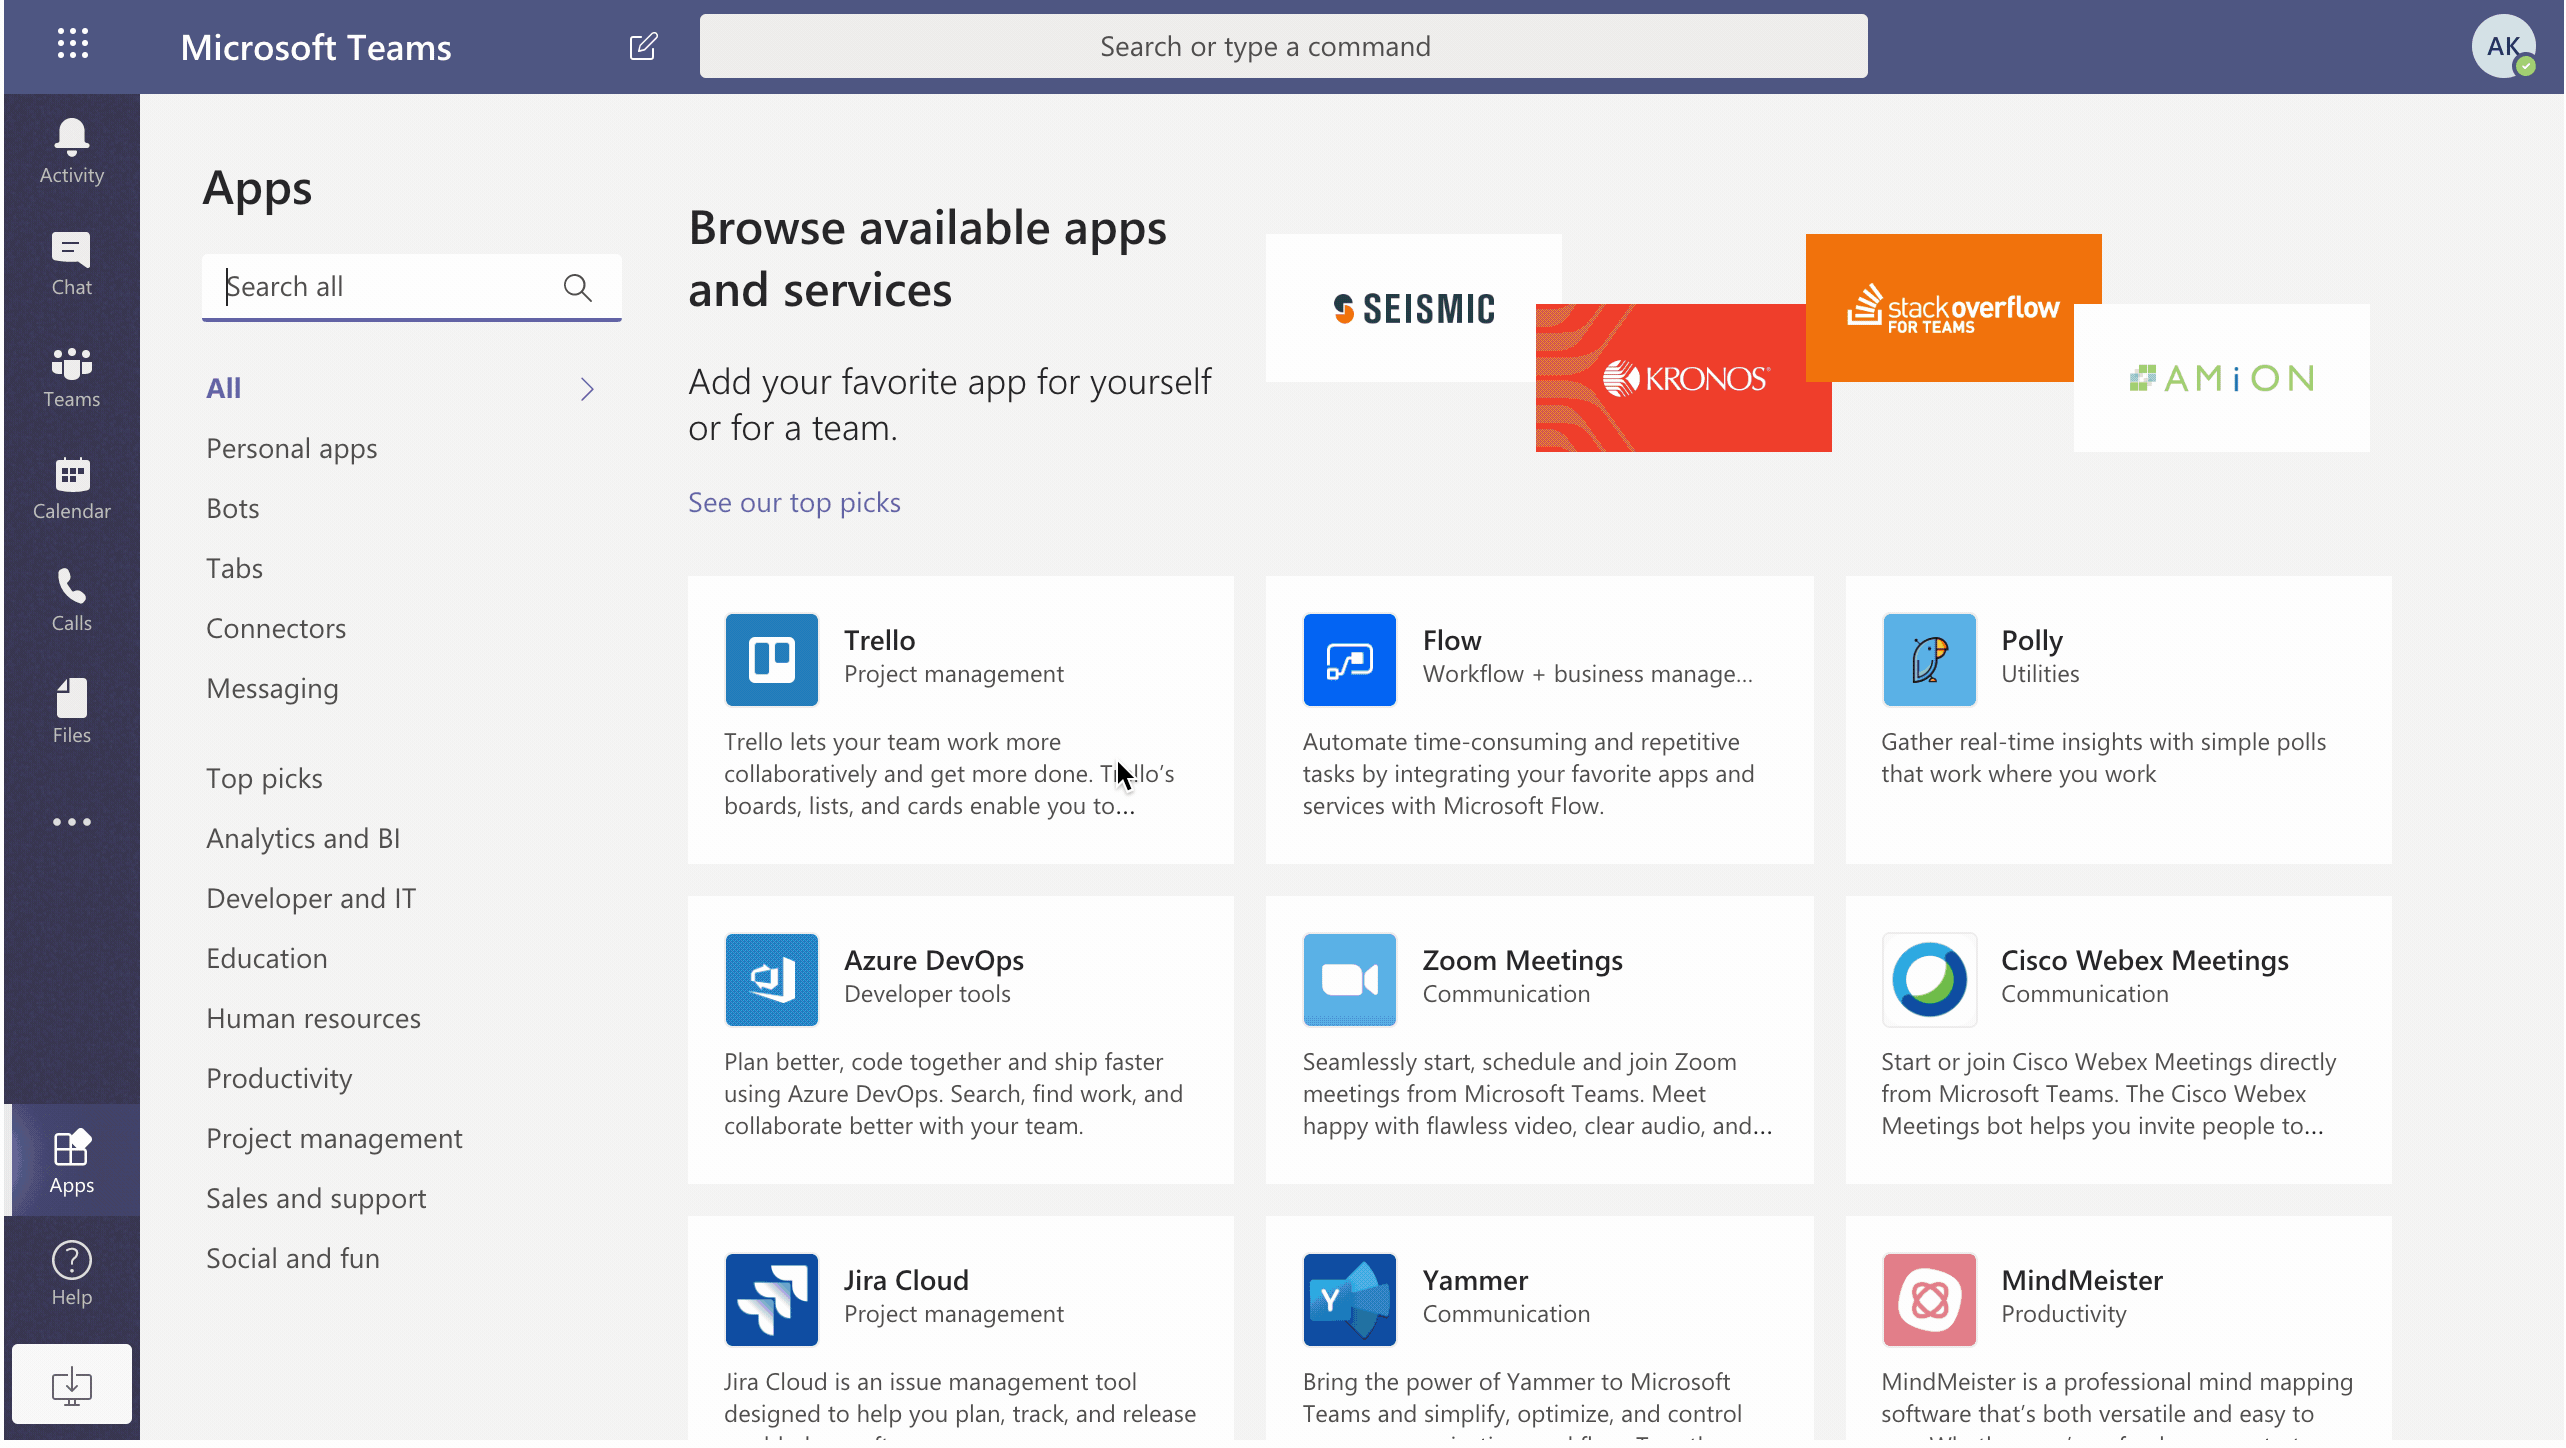Click the Polly app icon
Screen dimensions: 2566x1448
1929,660
